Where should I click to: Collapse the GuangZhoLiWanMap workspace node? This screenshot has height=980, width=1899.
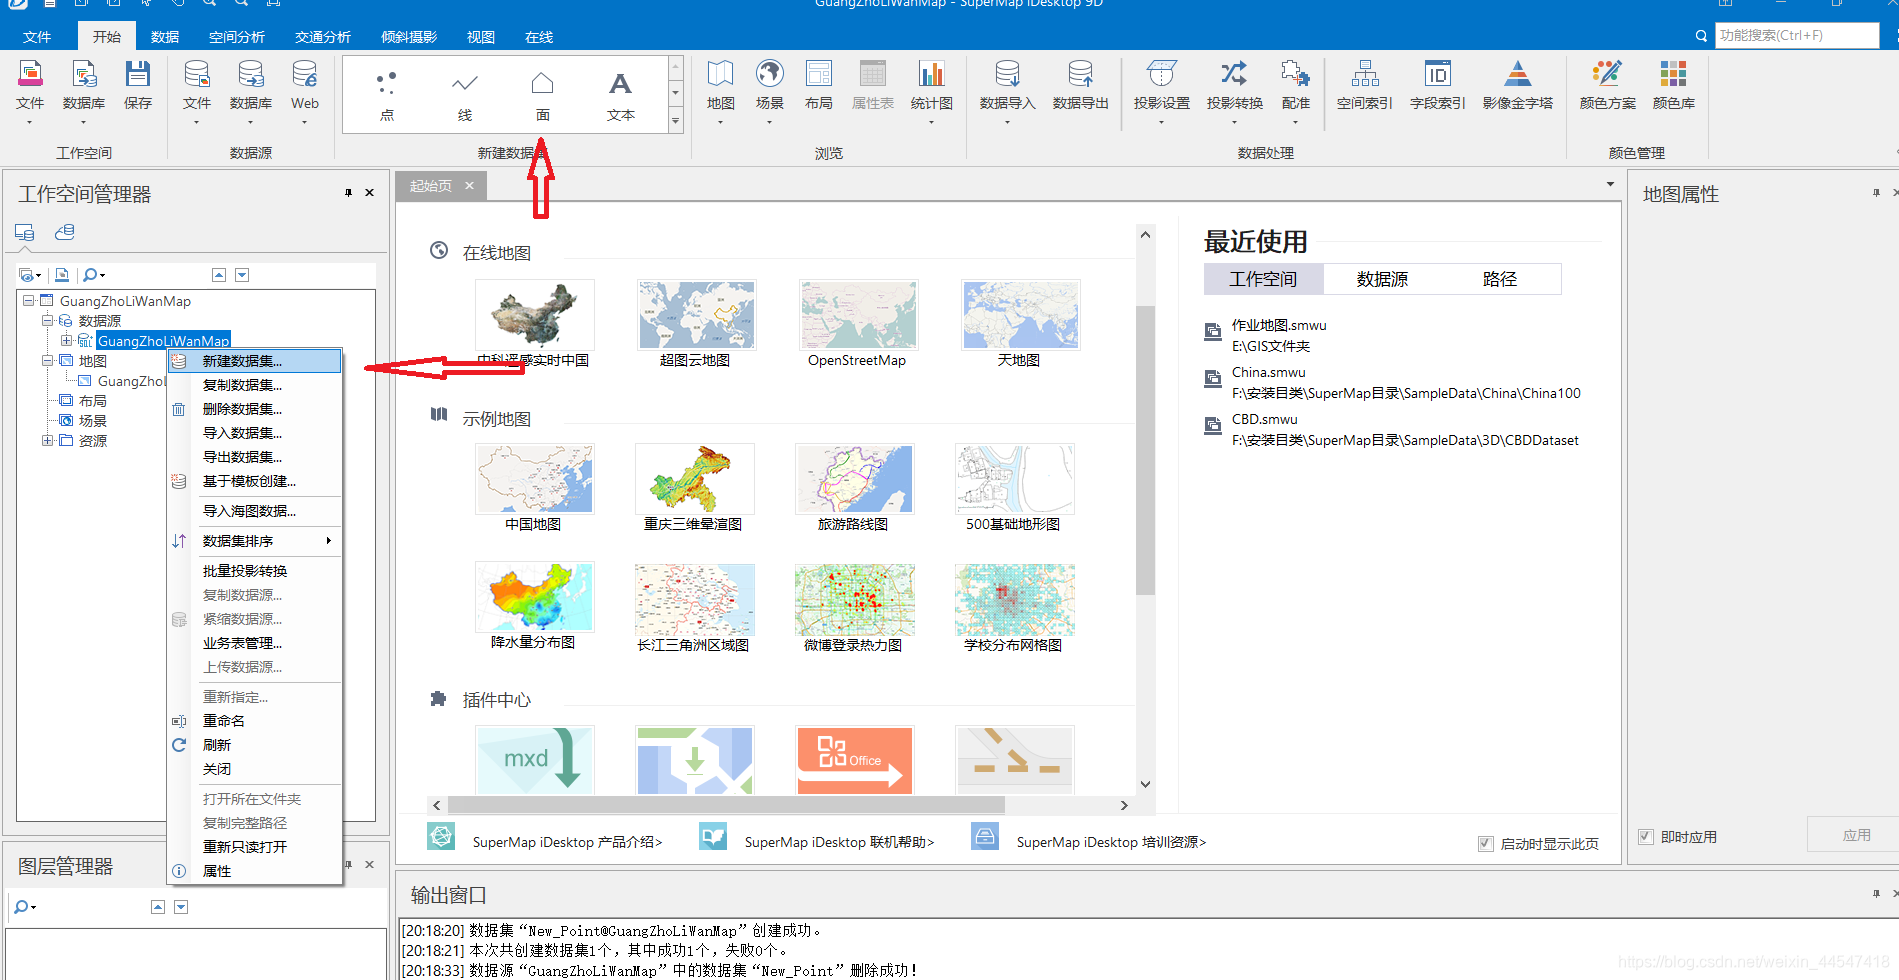[x=28, y=300]
